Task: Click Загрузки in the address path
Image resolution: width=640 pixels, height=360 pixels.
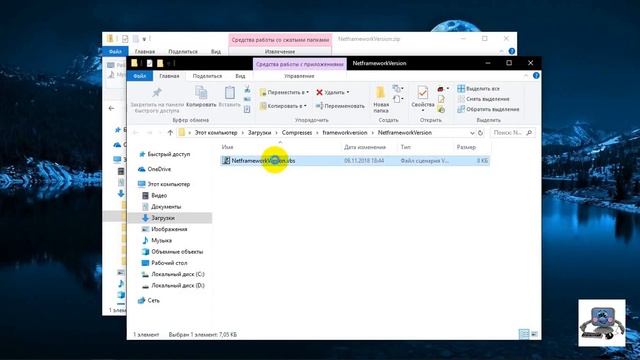Action: pos(260,133)
